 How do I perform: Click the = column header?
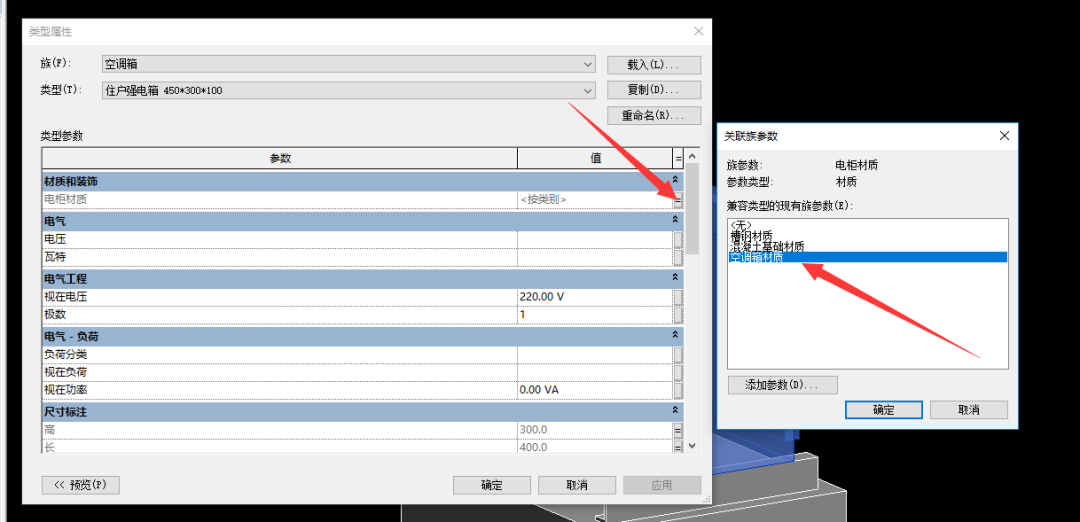coord(678,158)
